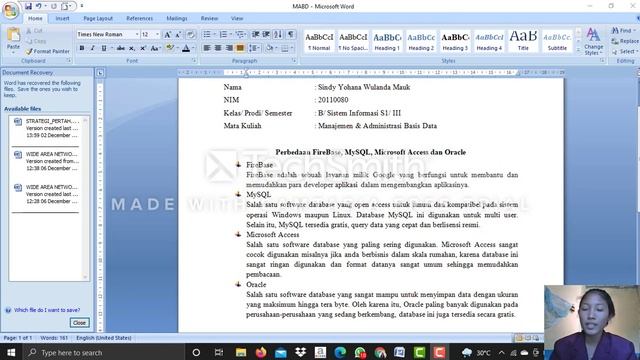
Task: Click 'Which file do I want to save?' link
Action: (x=47, y=310)
